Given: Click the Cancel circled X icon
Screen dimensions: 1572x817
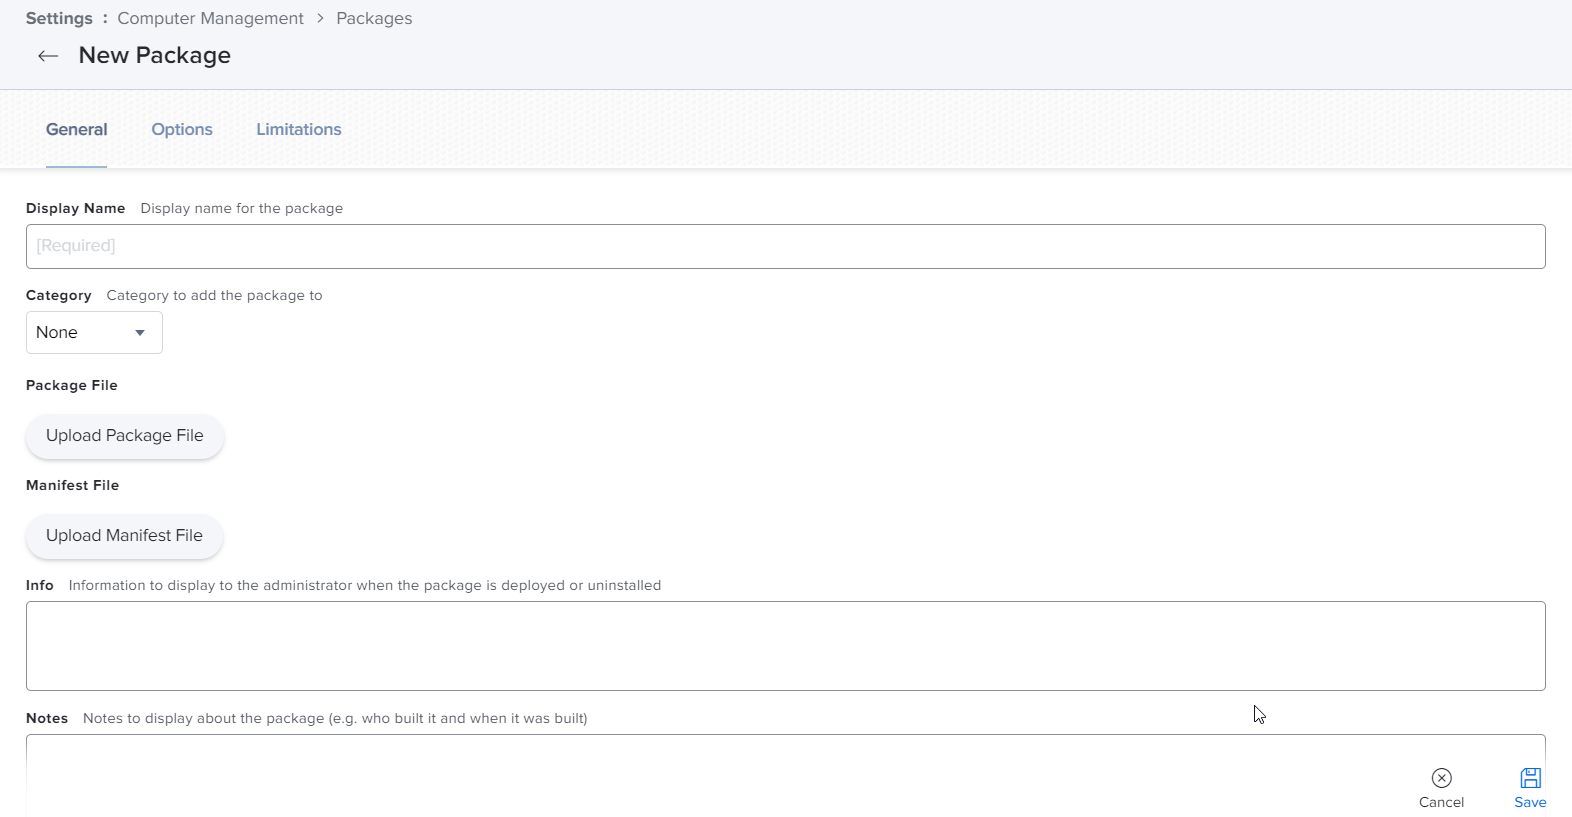Looking at the screenshot, I should [x=1441, y=778].
